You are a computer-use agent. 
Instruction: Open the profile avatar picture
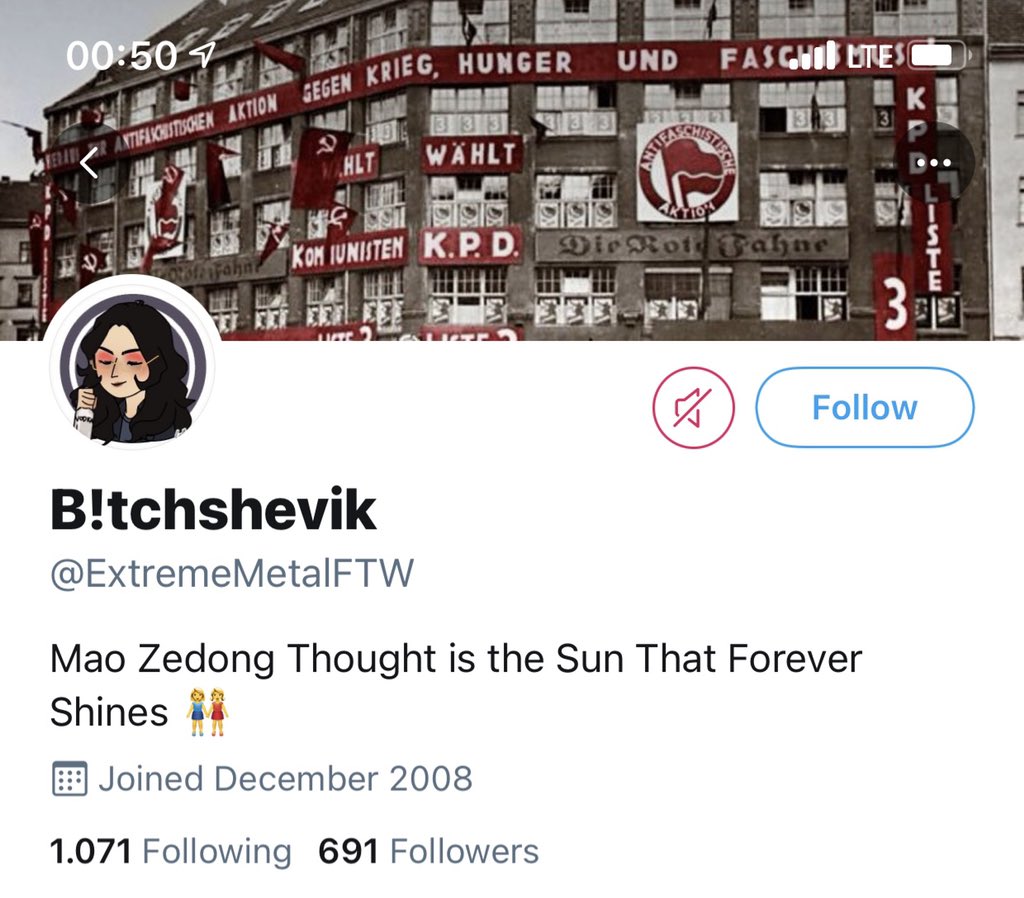[133, 366]
